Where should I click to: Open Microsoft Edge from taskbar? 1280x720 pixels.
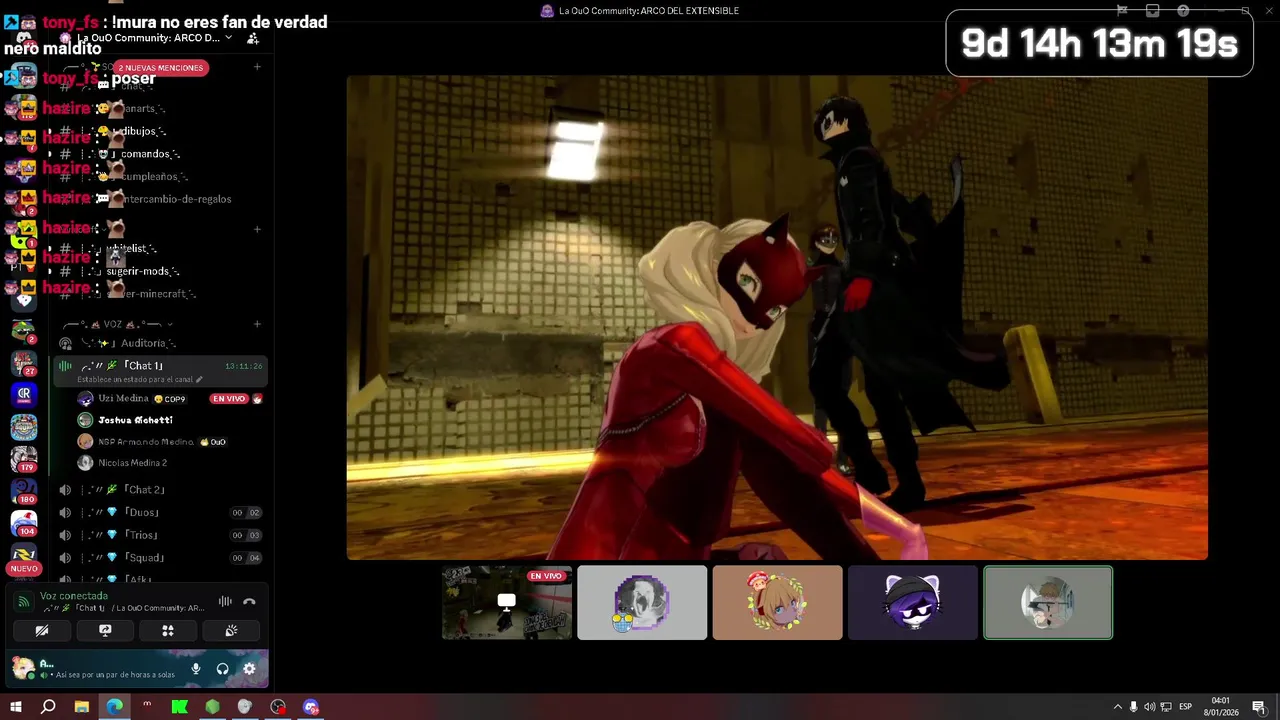point(114,707)
